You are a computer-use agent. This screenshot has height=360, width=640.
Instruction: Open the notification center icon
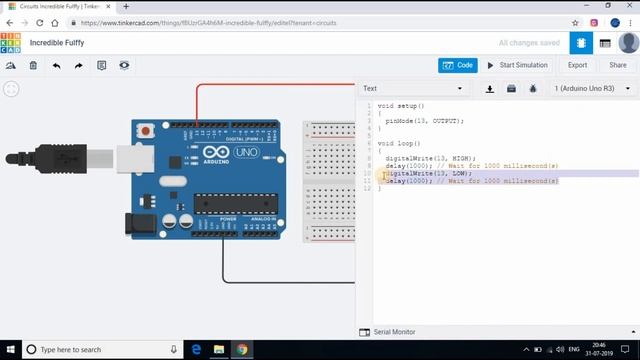click(x=625, y=349)
